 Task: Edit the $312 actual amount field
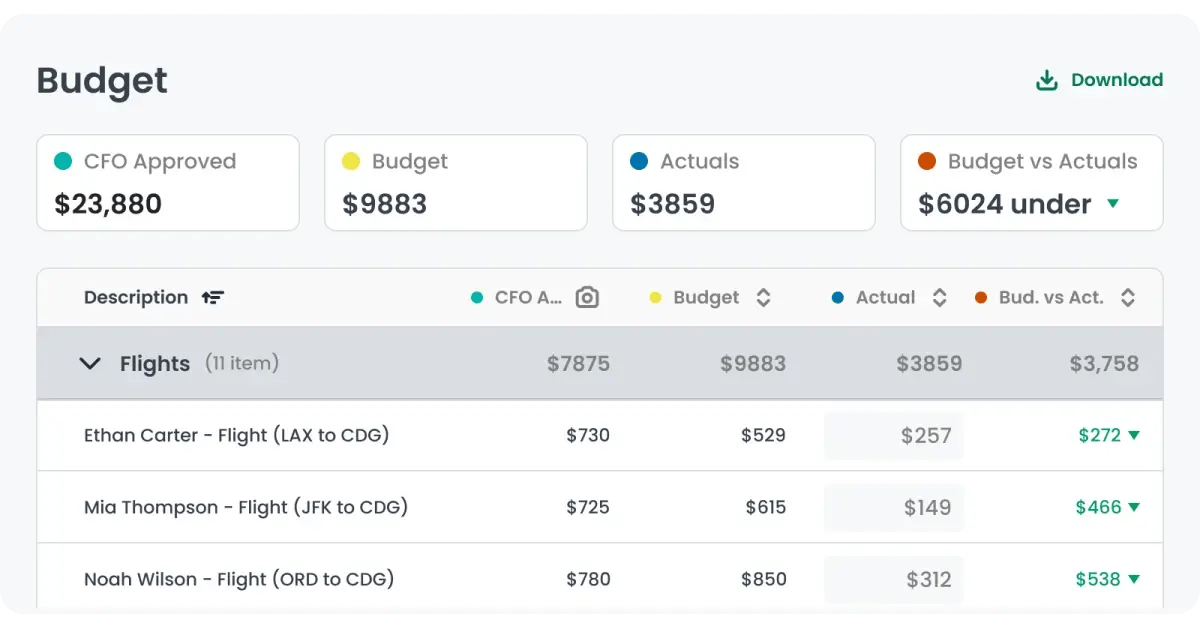894,580
